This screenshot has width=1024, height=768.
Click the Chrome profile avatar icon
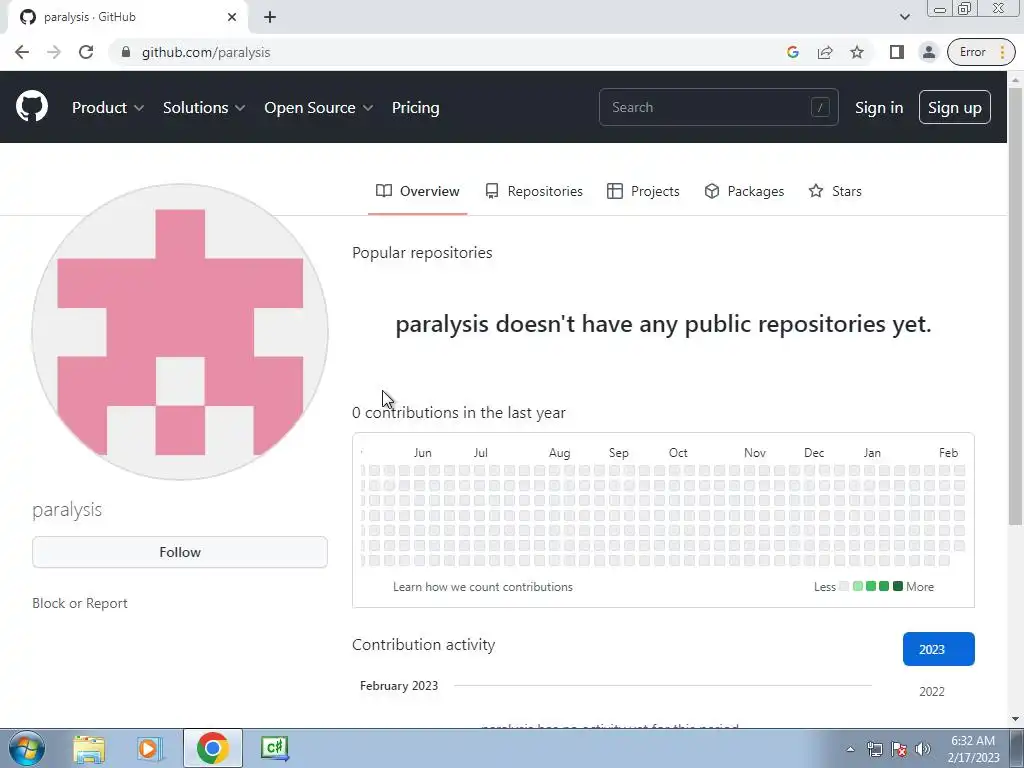pyautogui.click(x=928, y=52)
